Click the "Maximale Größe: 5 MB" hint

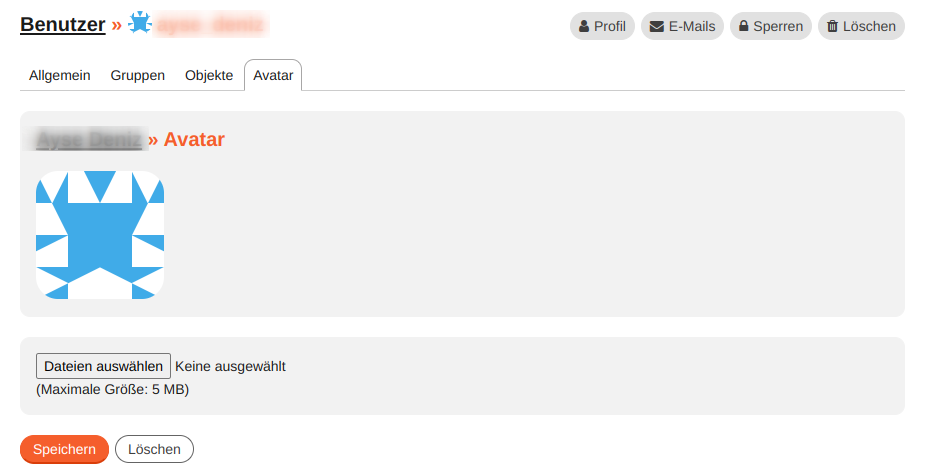[113, 389]
